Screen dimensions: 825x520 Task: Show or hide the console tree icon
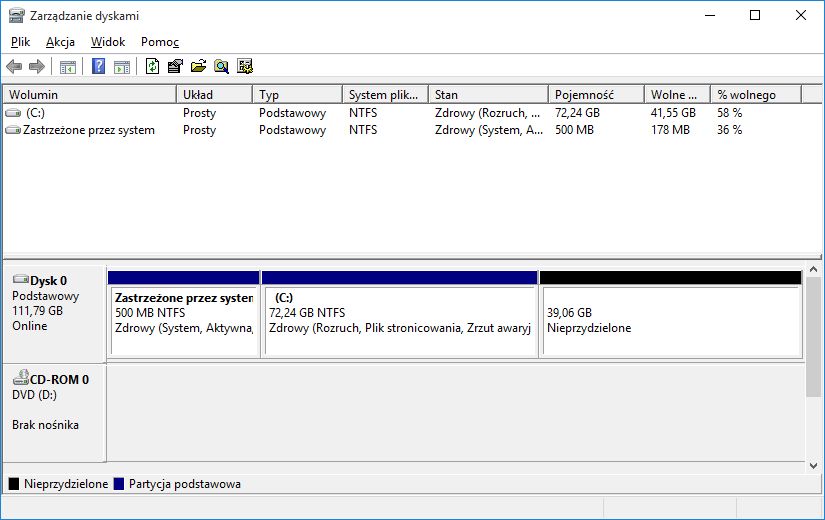pos(68,66)
